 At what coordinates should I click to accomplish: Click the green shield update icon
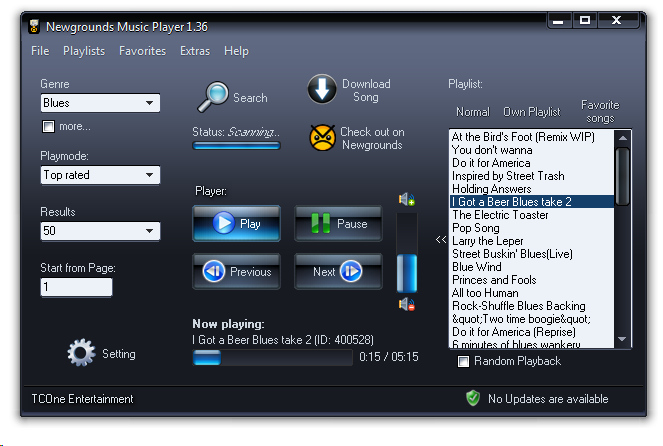(473, 398)
